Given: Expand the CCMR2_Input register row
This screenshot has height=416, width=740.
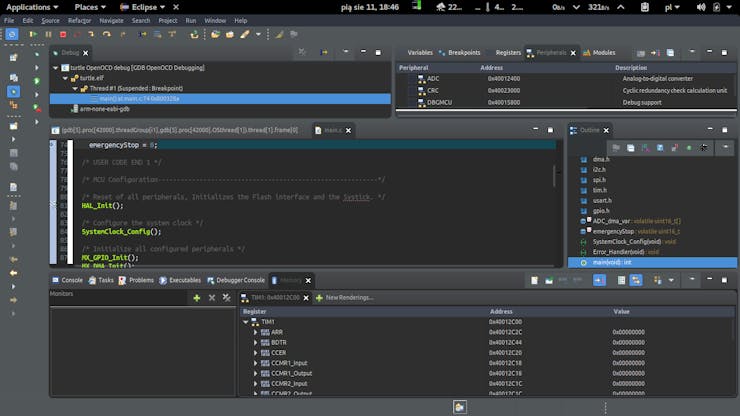Looking at the screenshot, I should [255, 384].
